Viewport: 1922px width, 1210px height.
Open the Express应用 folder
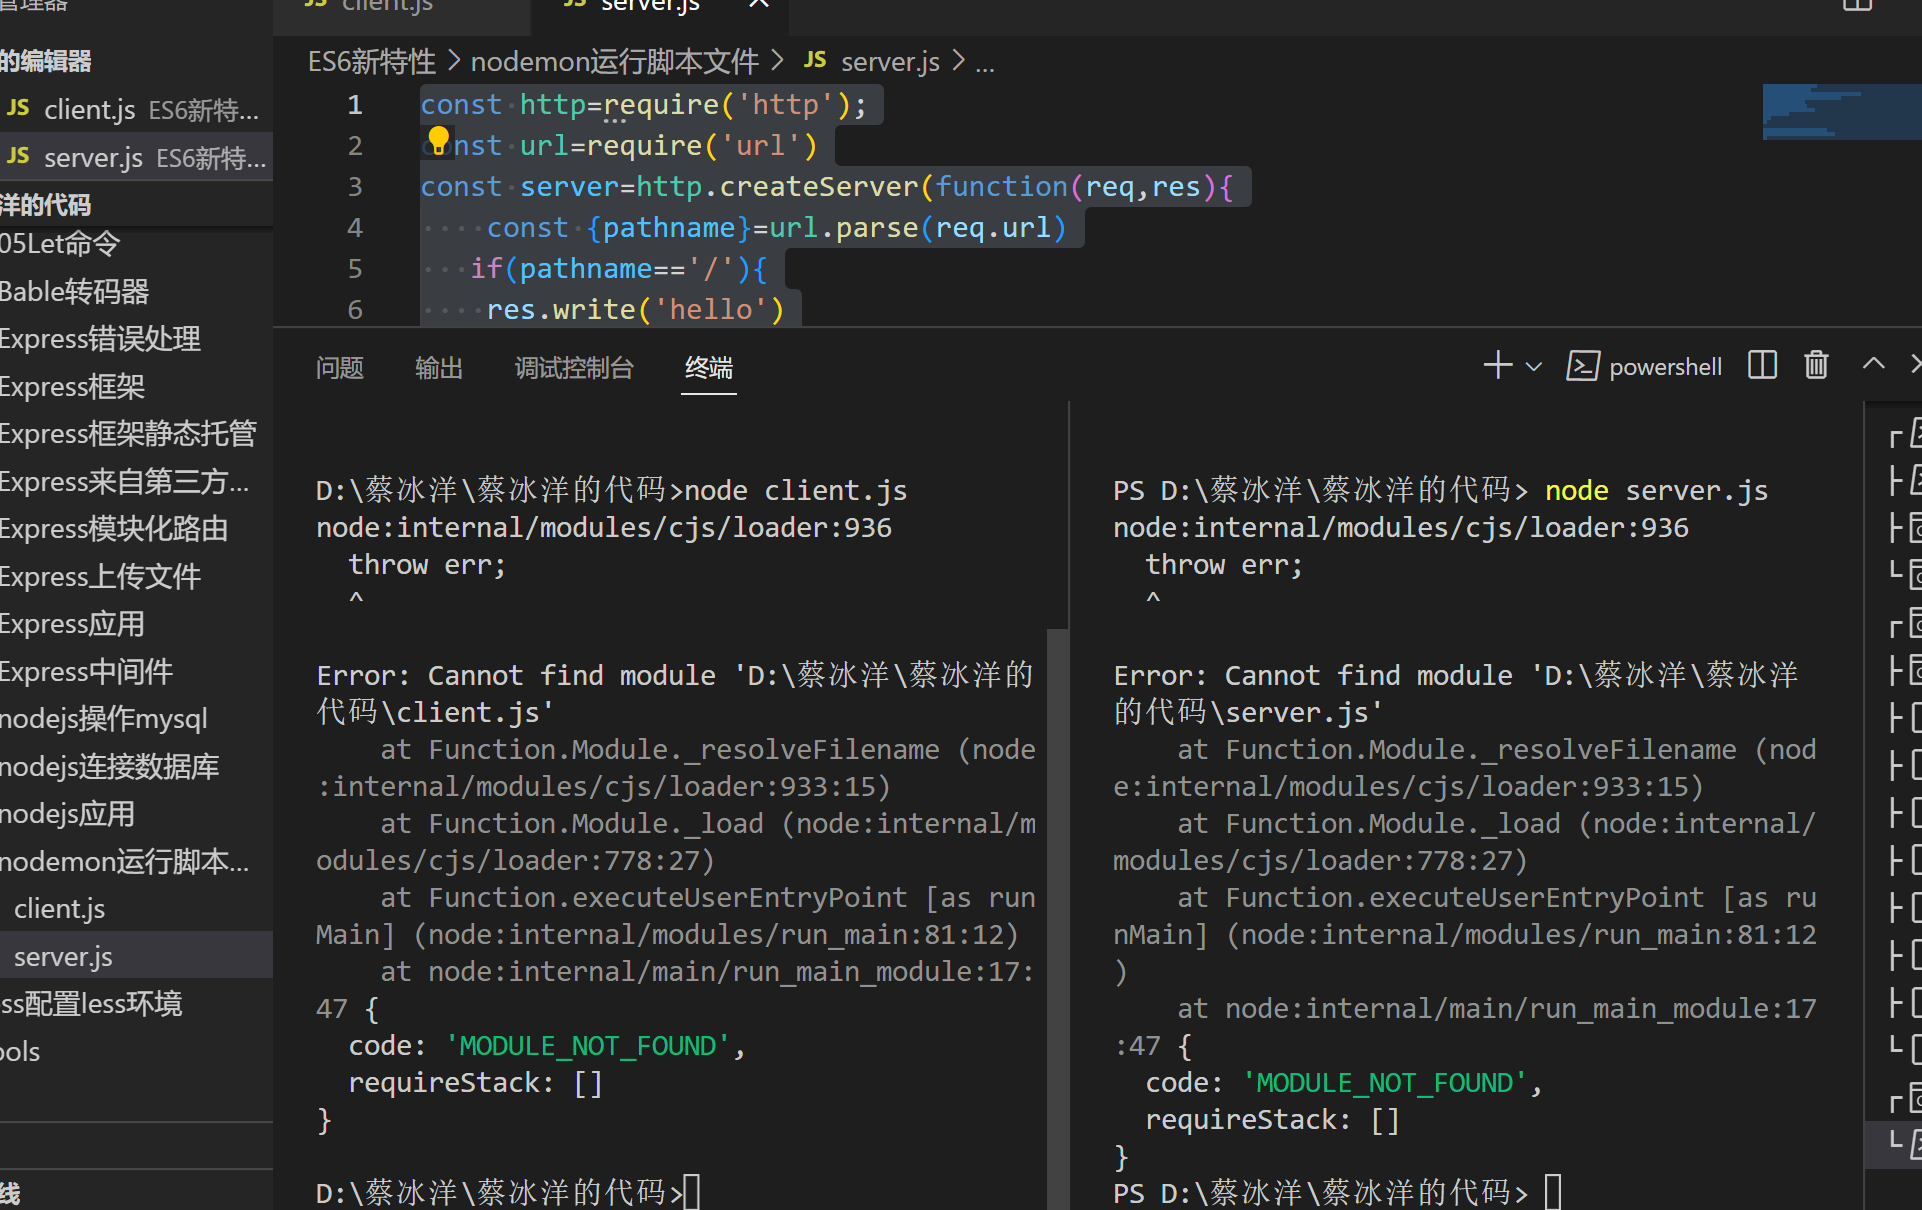pyautogui.click(x=136, y=624)
